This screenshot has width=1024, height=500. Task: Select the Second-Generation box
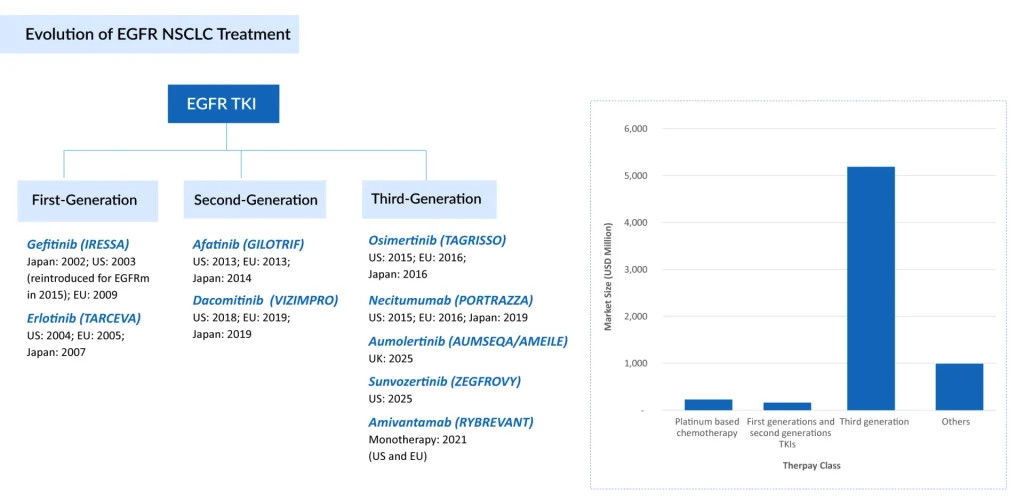pyautogui.click(x=255, y=200)
